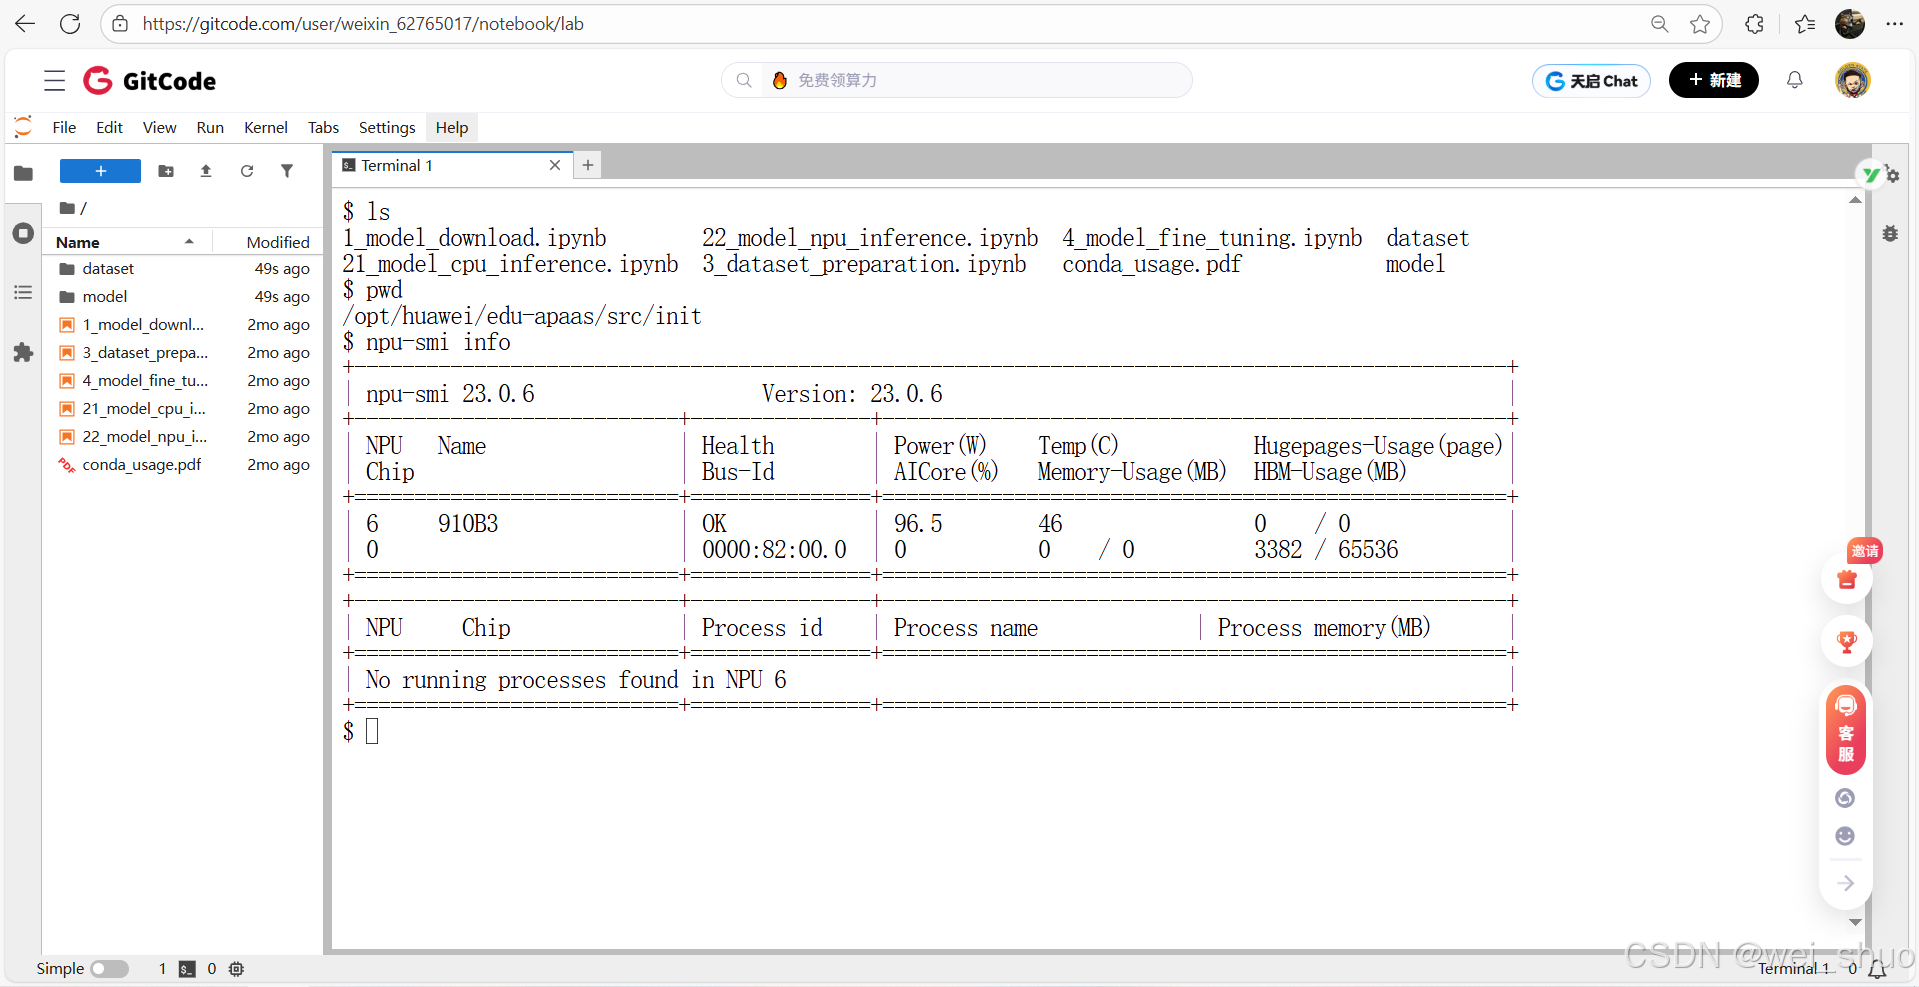This screenshot has height=987, width=1919.
Task: Open the 客服 customer service button
Action: click(1846, 730)
